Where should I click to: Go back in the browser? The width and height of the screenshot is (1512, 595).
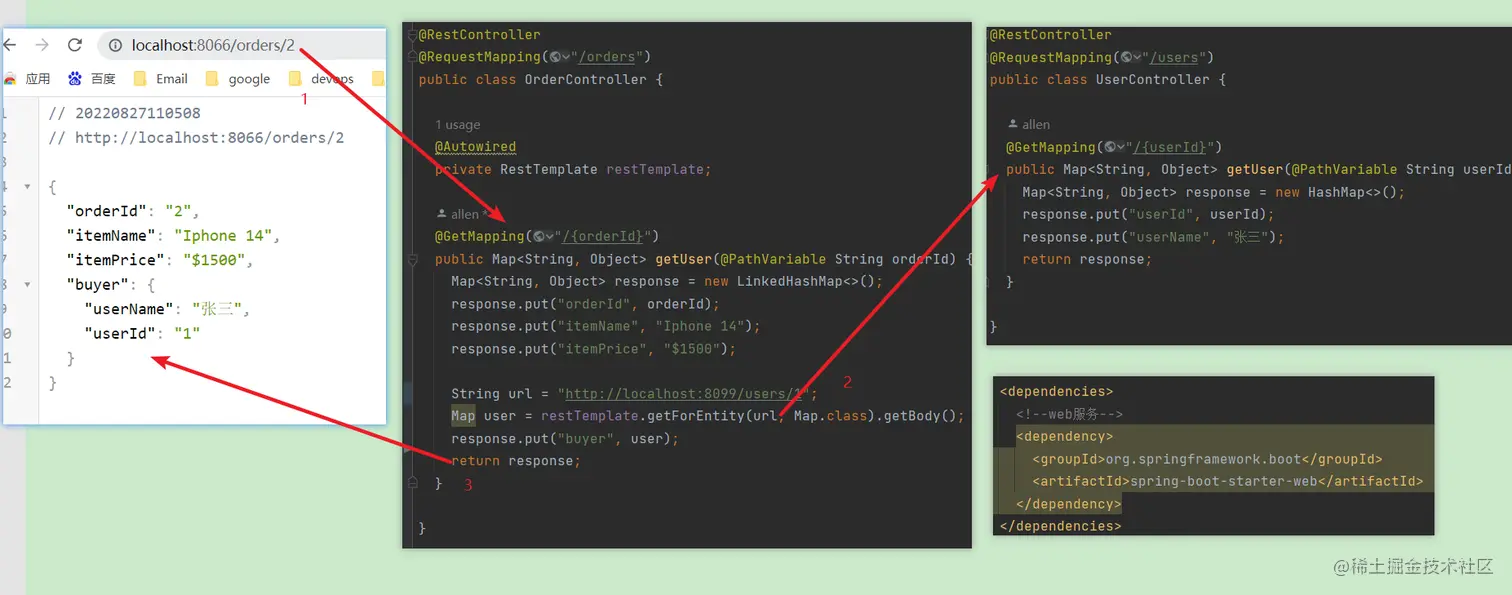coord(9,45)
